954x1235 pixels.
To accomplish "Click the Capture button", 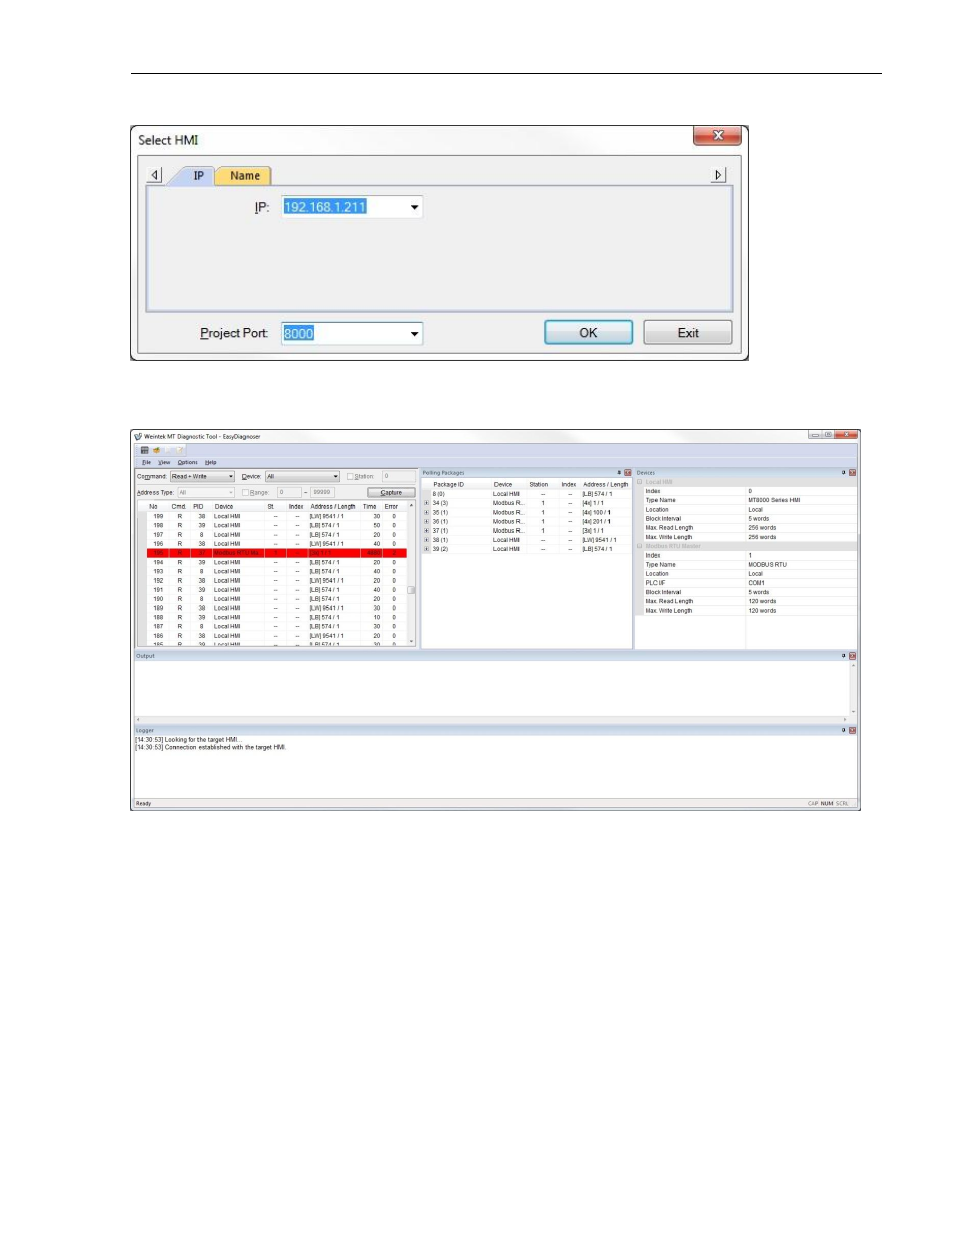I will 391,492.
